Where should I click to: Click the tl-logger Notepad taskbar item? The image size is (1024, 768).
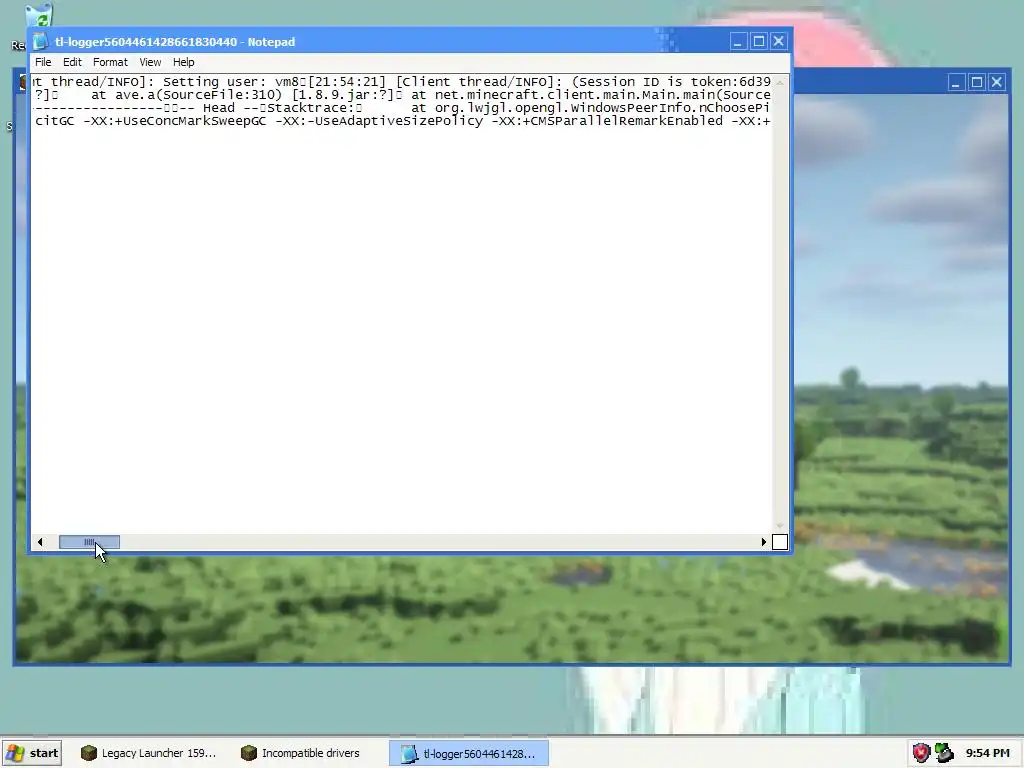(469, 753)
